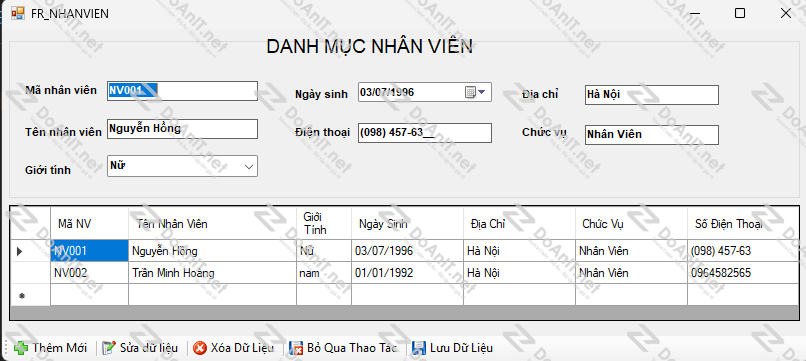806x361 pixels.
Task: Click the Trần Minh Hoàng cell
Action: pyautogui.click(x=212, y=273)
